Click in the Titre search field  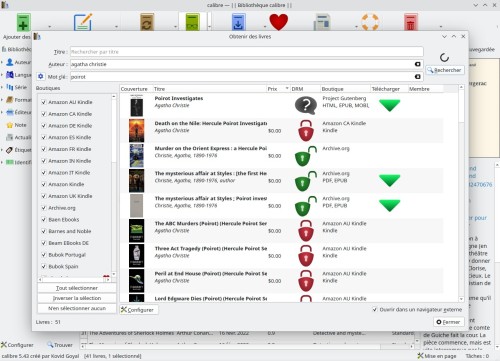click(247, 52)
